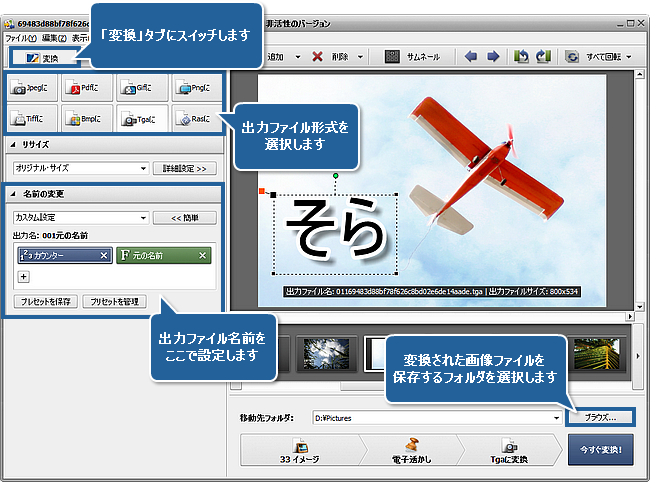Switch to the 変換 tab

[x=44, y=58]
